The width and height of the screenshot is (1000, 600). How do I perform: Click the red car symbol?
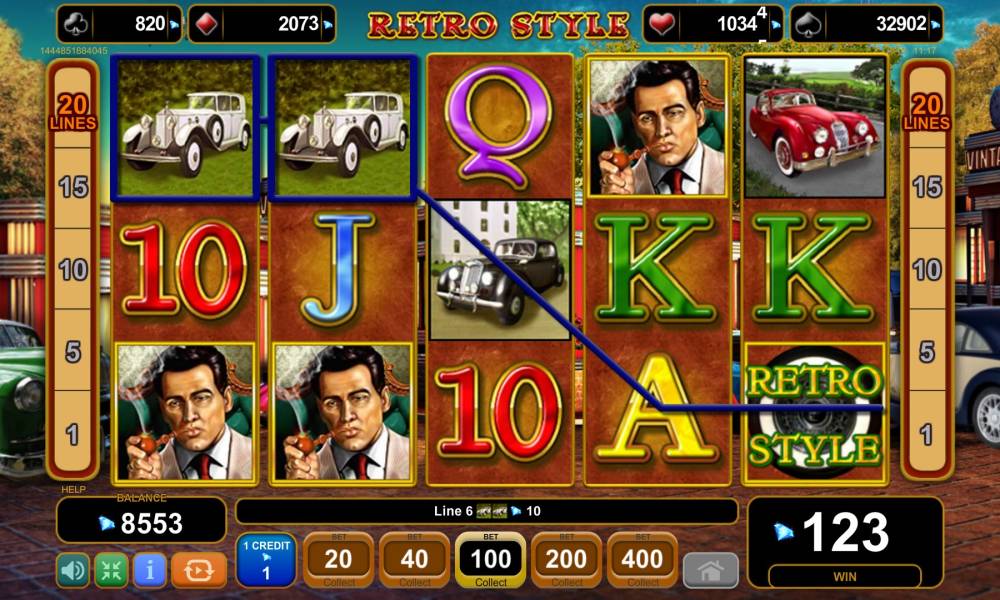pos(814,127)
